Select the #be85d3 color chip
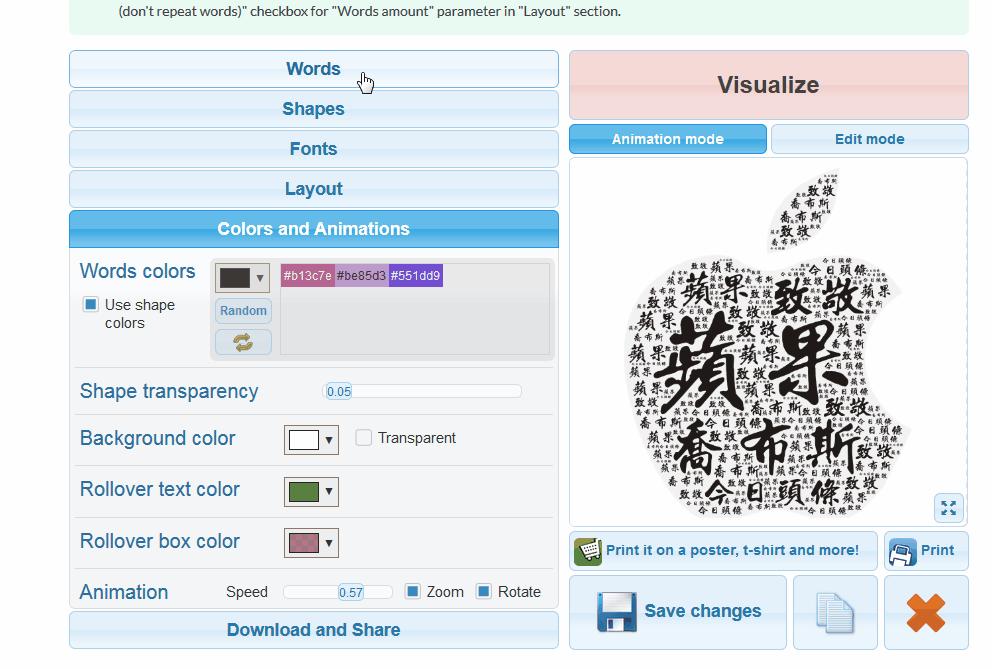 (x=361, y=276)
